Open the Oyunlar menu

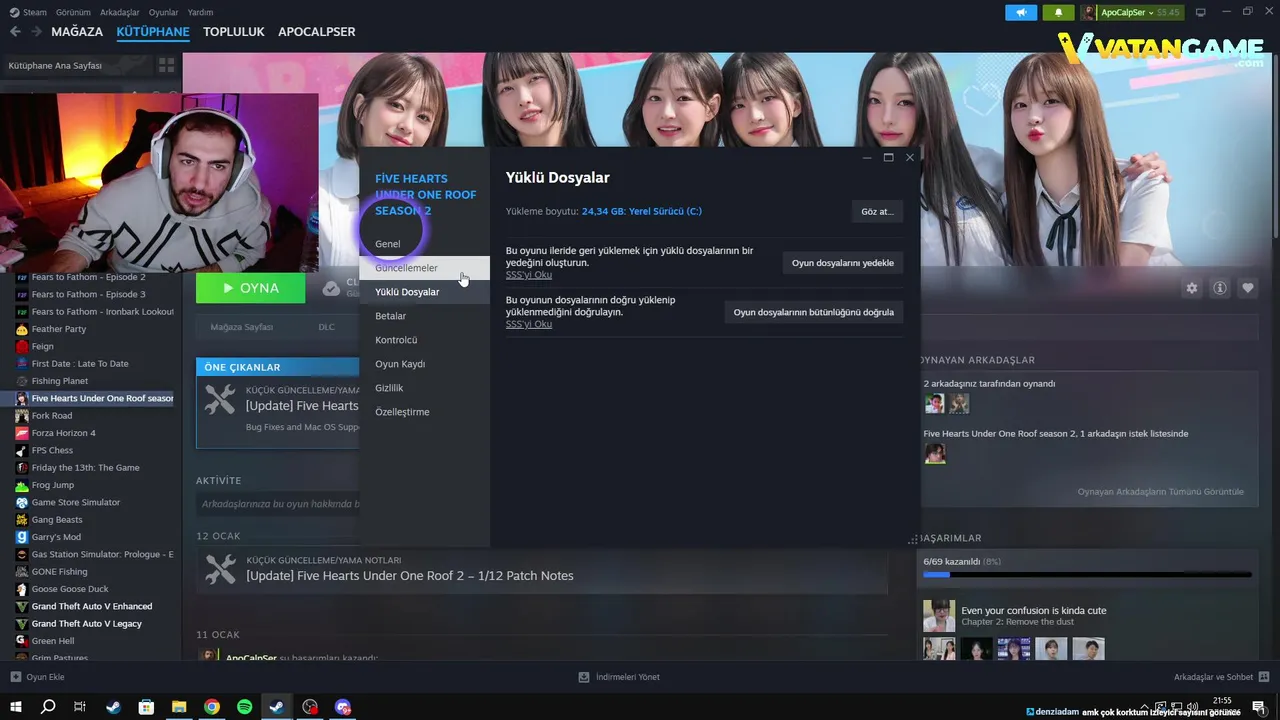[x=163, y=12]
